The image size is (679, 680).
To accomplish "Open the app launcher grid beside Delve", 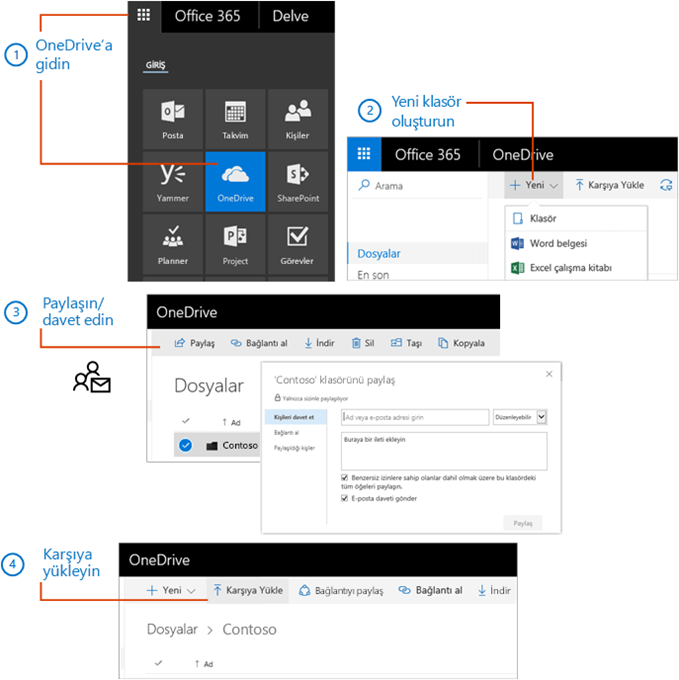I will point(144,16).
